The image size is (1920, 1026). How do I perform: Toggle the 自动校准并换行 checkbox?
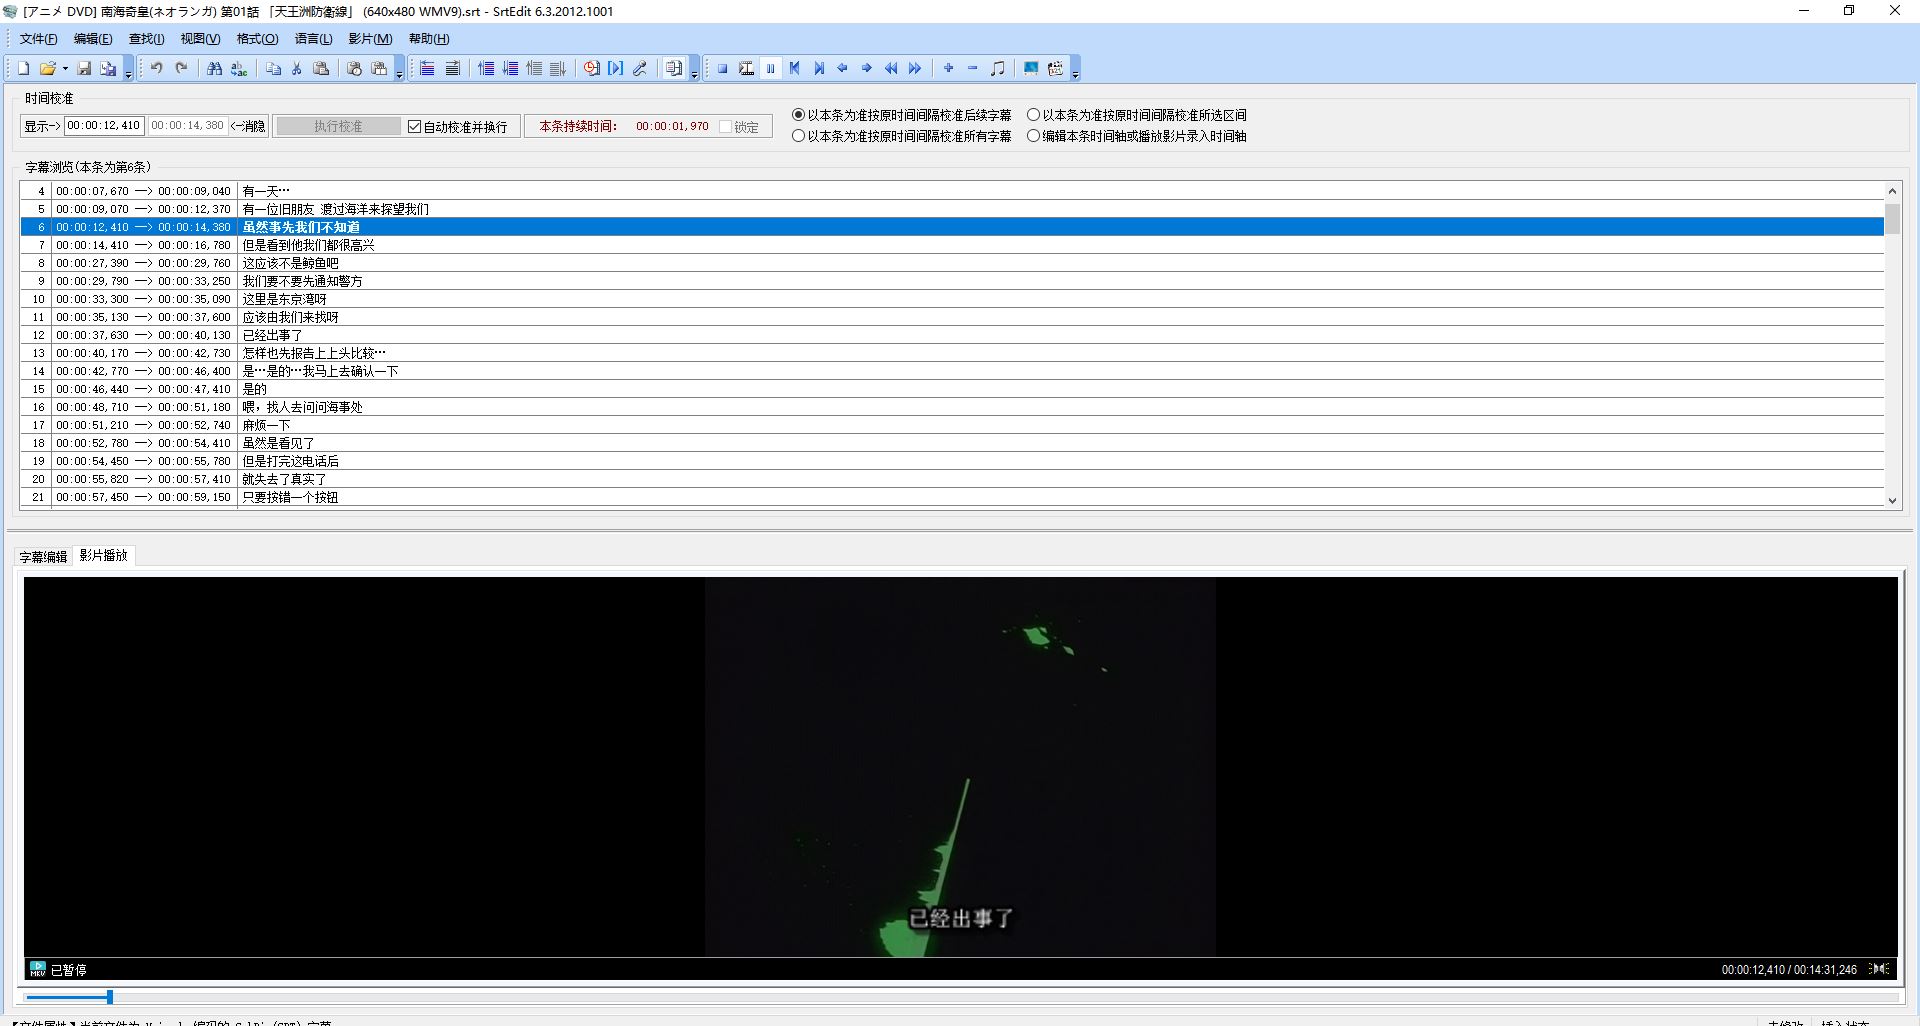pos(415,126)
